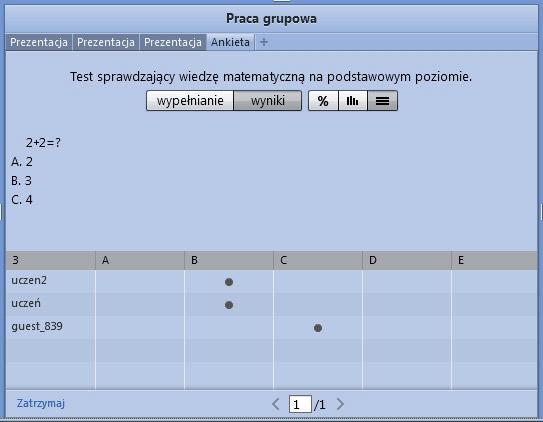The width and height of the screenshot is (543, 422).
Task: Click uczen2's answer dot in column B
Action: (229, 282)
